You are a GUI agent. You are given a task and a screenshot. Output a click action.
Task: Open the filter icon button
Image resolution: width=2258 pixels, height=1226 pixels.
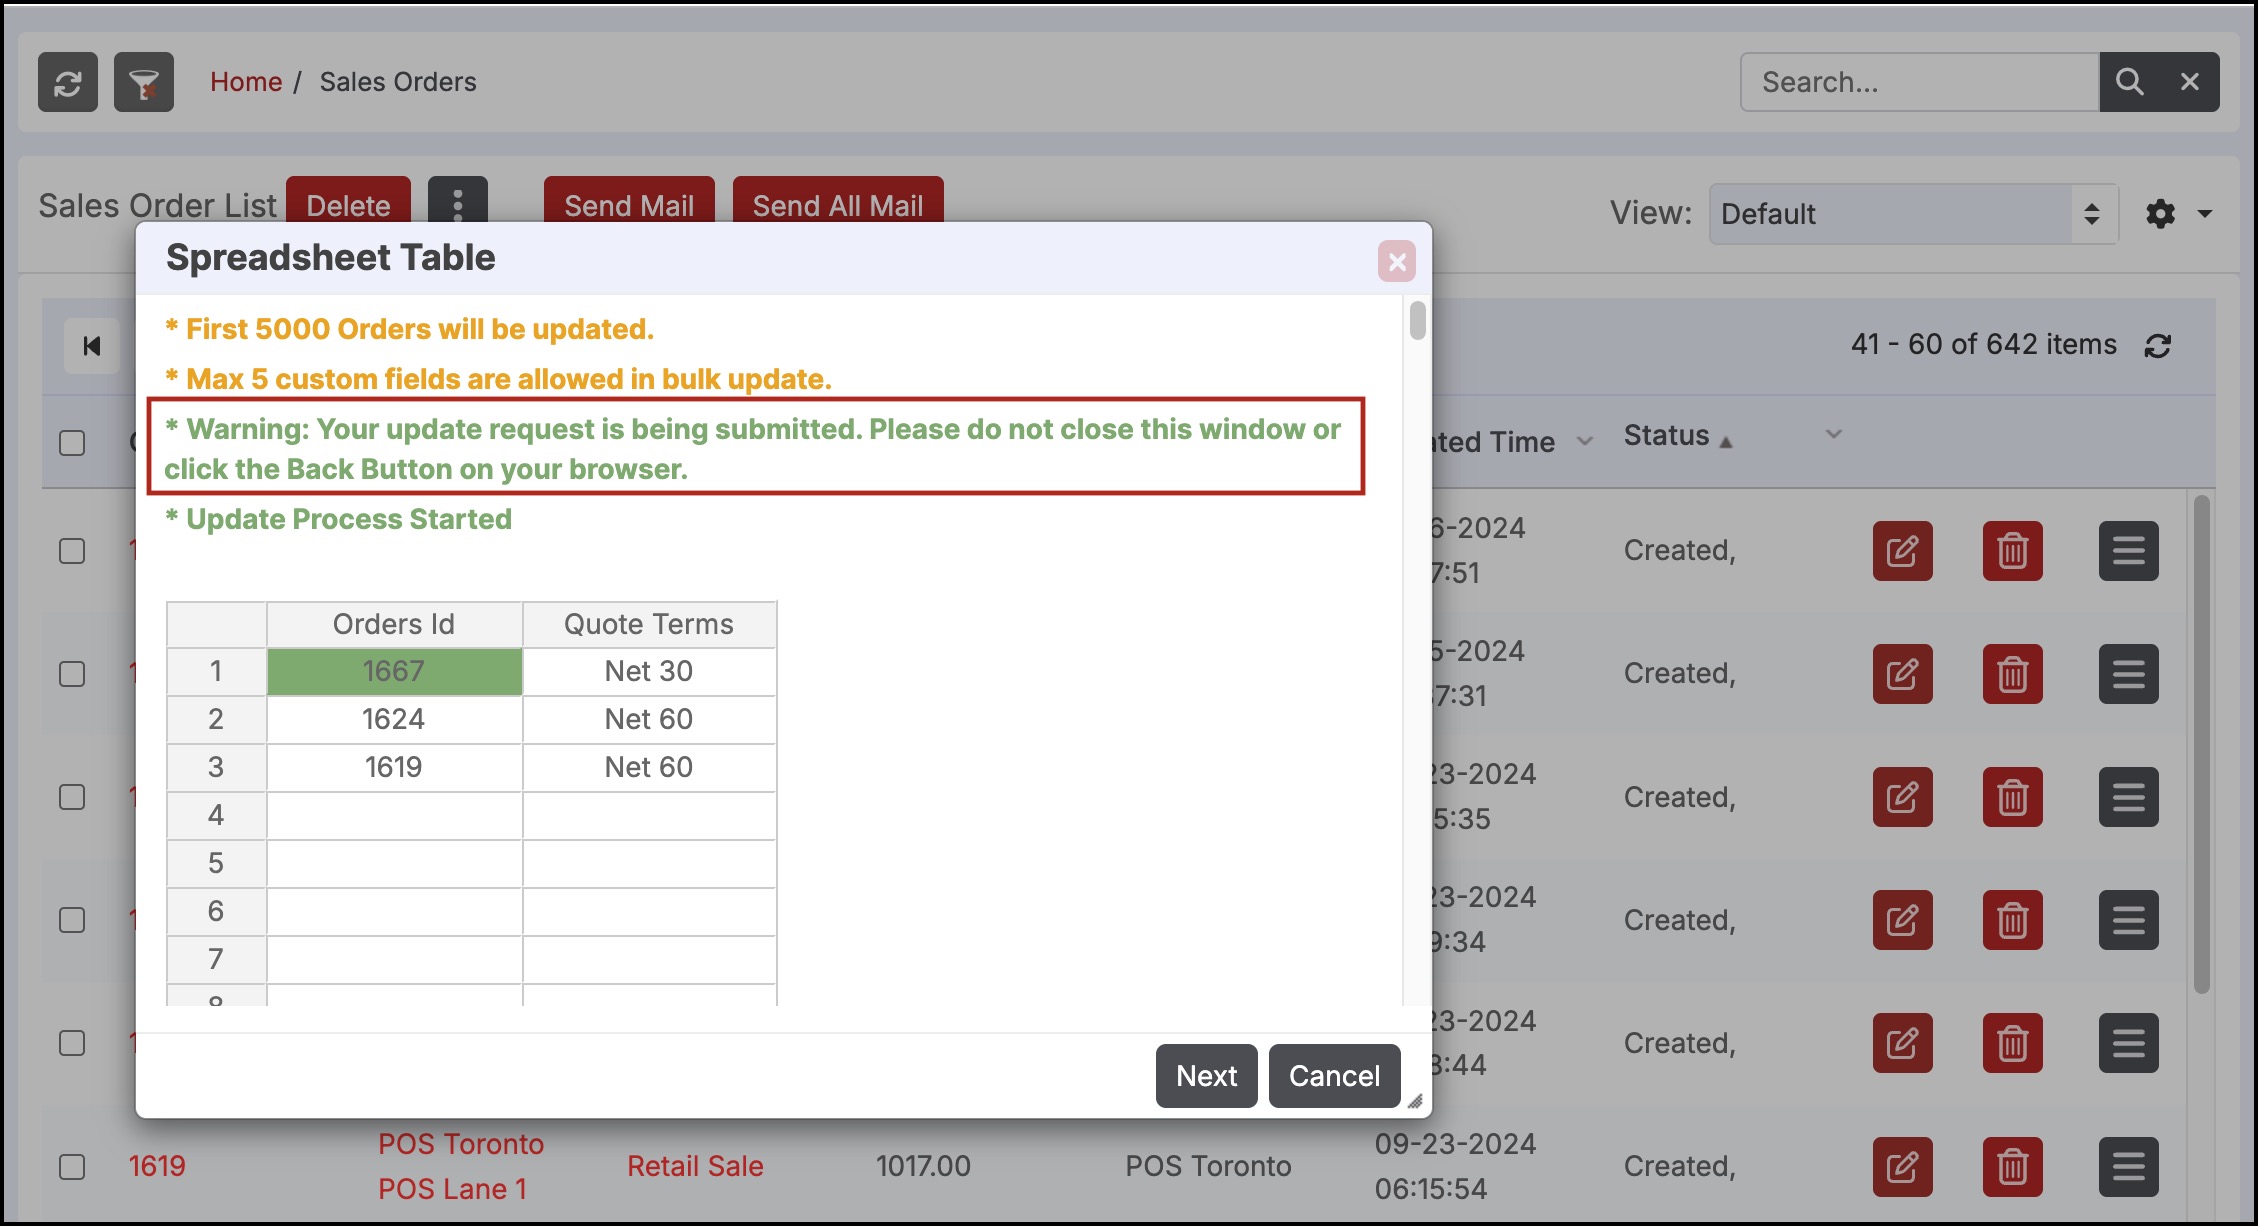pyautogui.click(x=144, y=82)
